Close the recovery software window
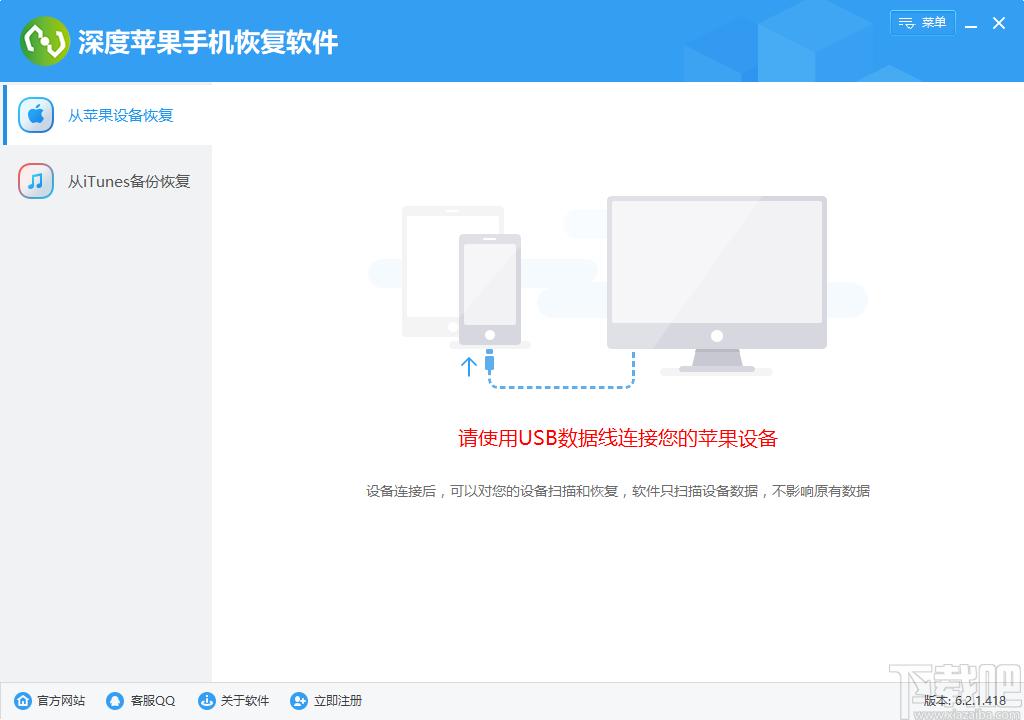 tap(999, 24)
